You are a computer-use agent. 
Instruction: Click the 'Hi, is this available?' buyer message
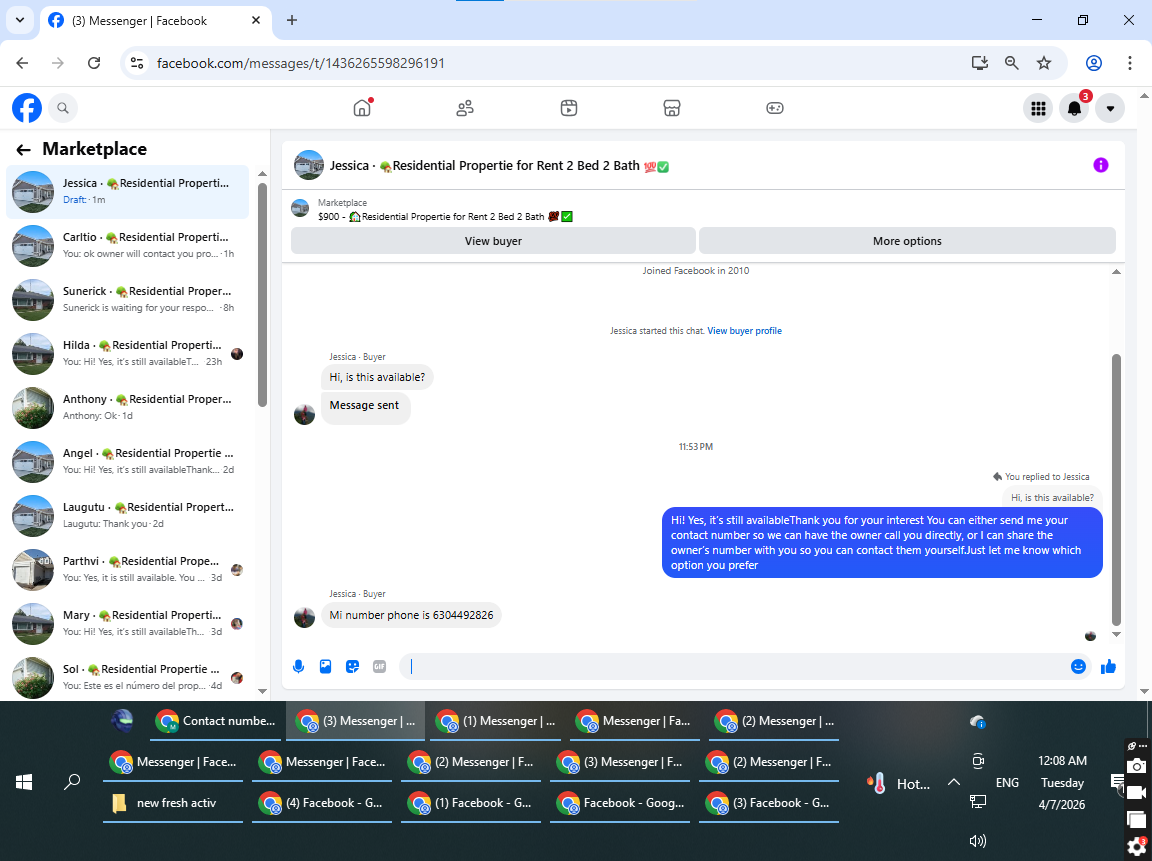[x=377, y=377]
